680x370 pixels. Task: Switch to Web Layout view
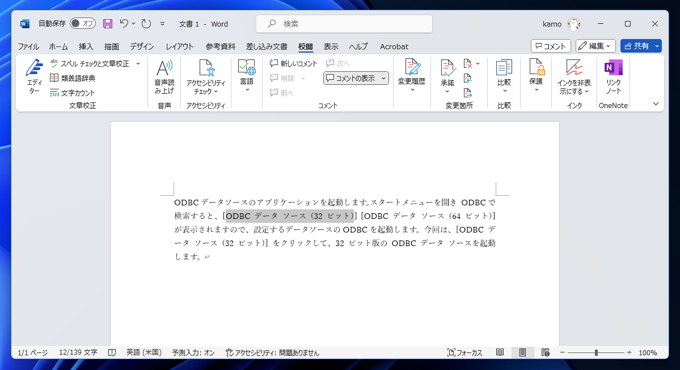545,353
